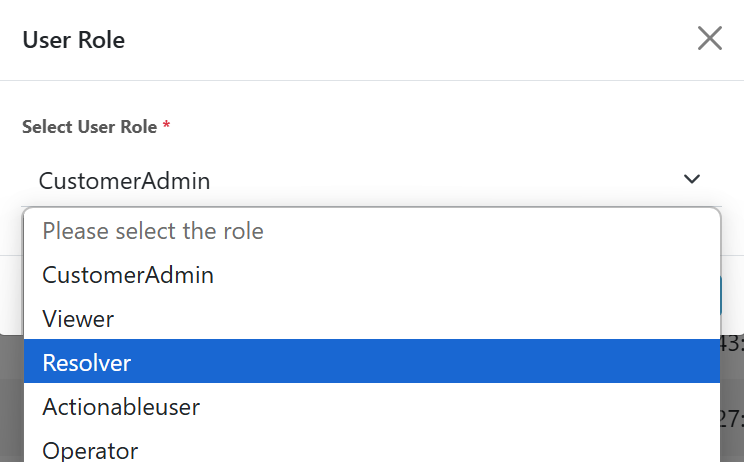This screenshot has height=462, width=744.
Task: Click empty header space beside the title
Action: (x=400, y=40)
